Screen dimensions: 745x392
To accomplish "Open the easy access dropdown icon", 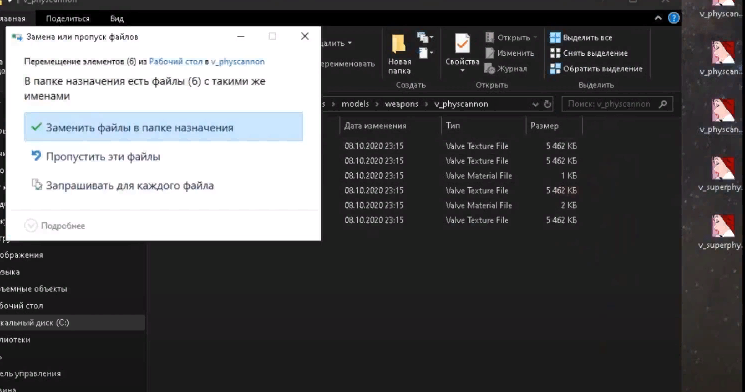I will click(x=425, y=53).
